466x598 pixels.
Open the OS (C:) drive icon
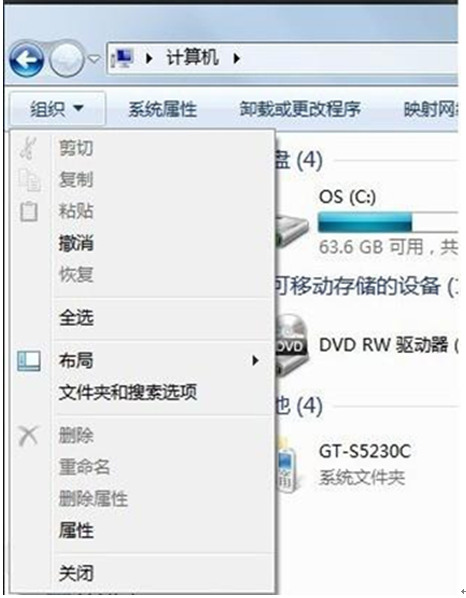[x=292, y=230]
